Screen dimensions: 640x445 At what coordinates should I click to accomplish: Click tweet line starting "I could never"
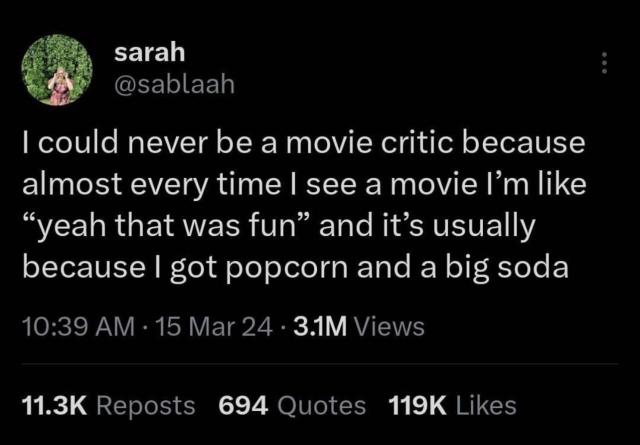click(304, 142)
